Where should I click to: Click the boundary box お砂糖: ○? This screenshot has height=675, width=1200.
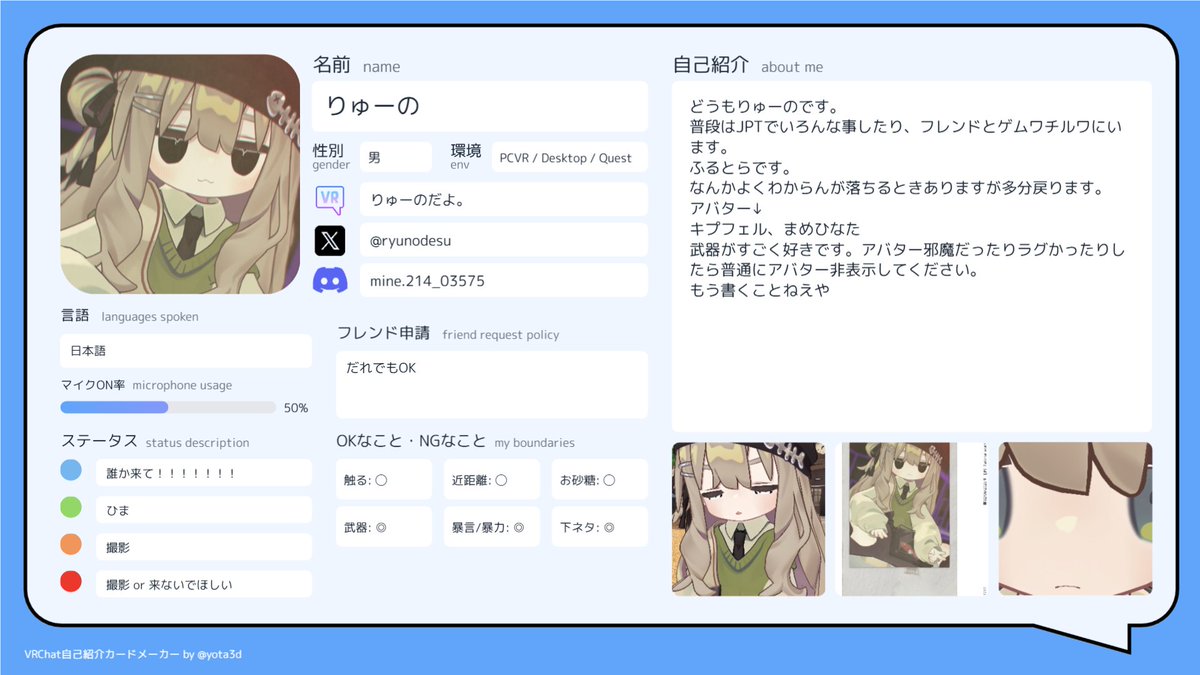click(x=600, y=480)
